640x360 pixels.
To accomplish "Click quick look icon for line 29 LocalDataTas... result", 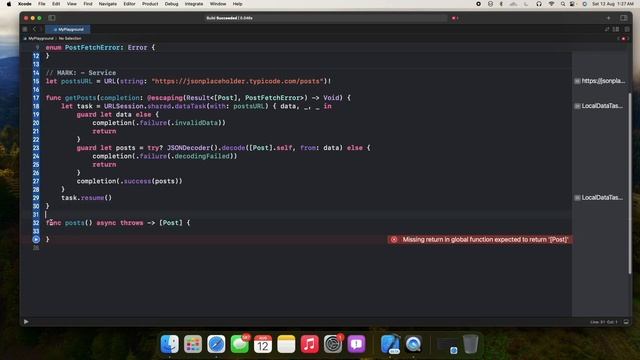I will [577, 198].
